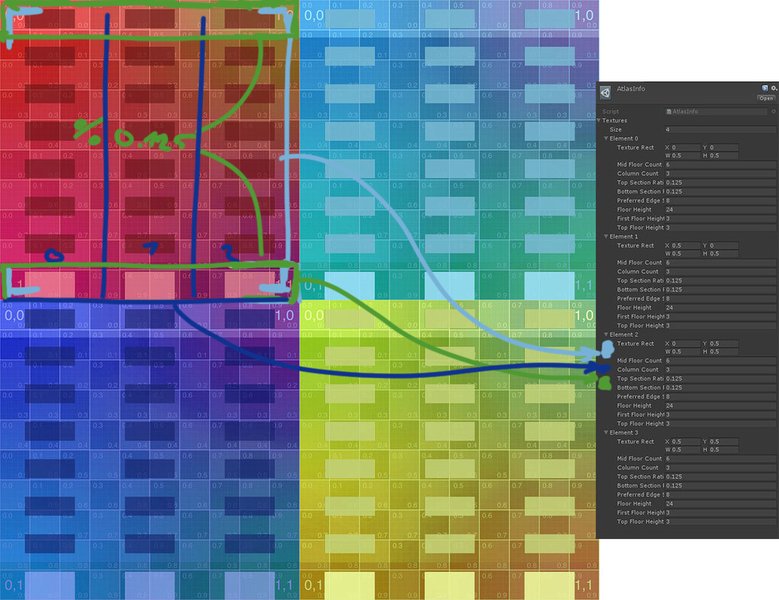Edit Element 0 Mid Floor Count field
Viewport: 779px width, 600px height.
tap(720, 164)
